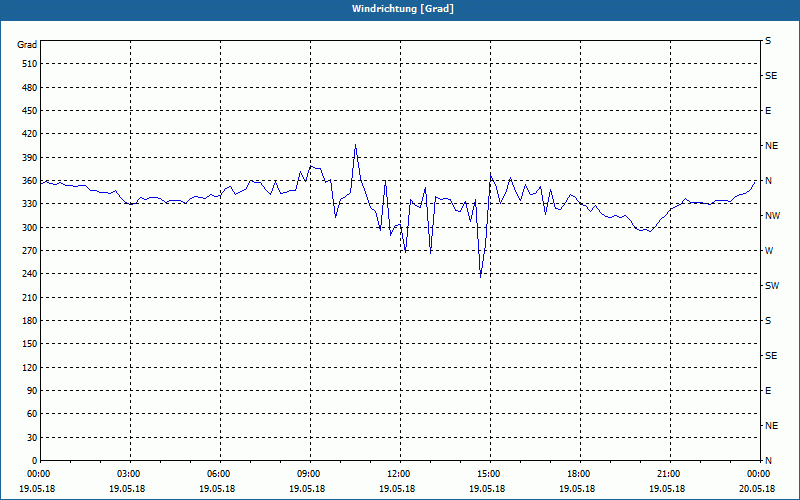Image resolution: width=800 pixels, height=500 pixels.
Task: Select the 210 y-axis label
Action: [30, 297]
